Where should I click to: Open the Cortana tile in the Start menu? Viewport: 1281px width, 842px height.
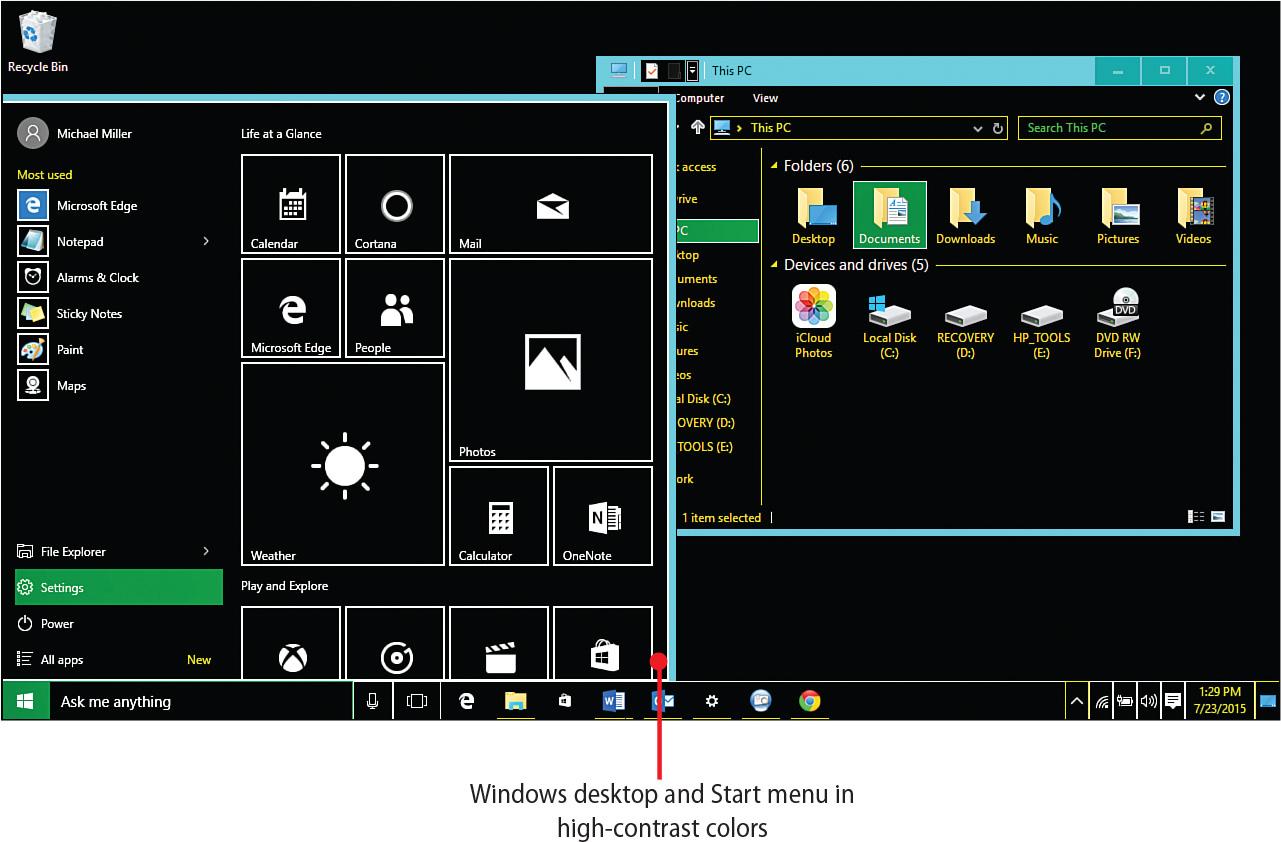tap(394, 204)
